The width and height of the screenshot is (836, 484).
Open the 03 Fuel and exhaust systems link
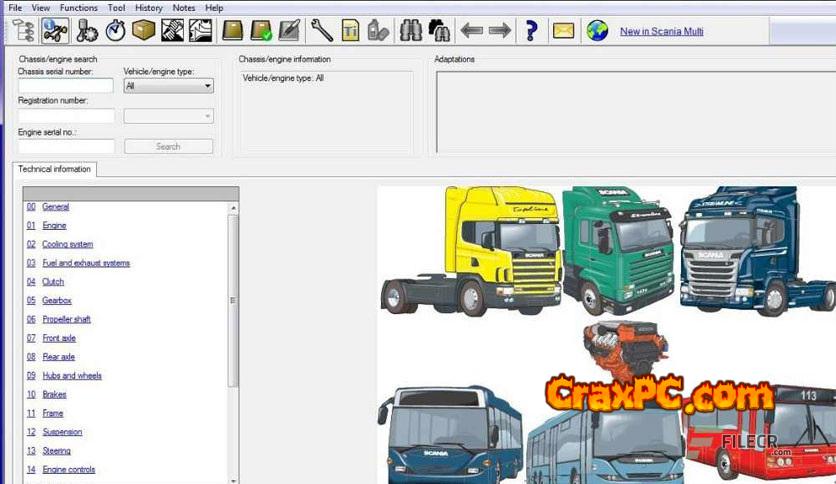(x=85, y=263)
